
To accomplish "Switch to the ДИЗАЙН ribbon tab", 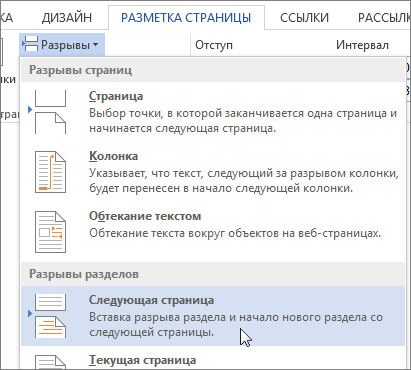I will pos(67,18).
